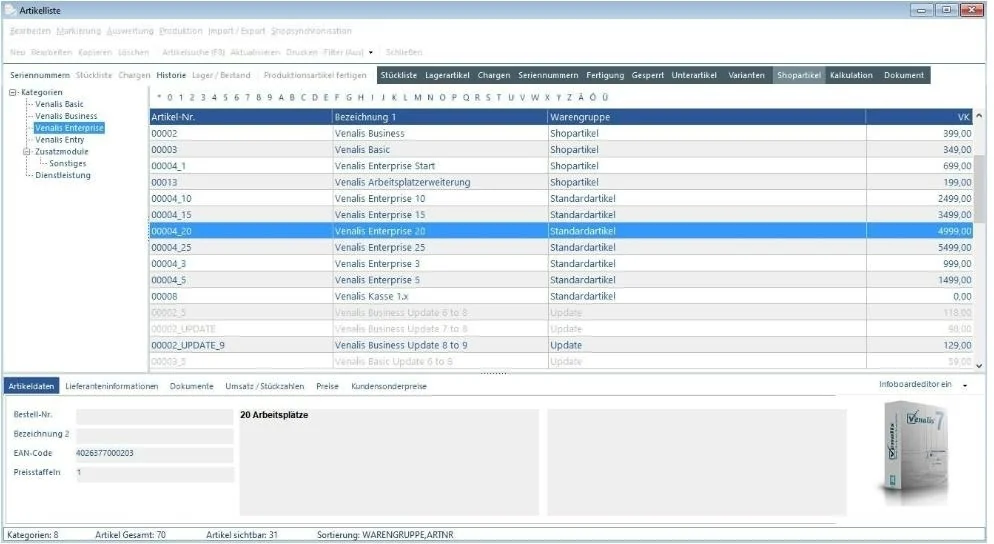Click the Seriennummern action button on the left

[x=40, y=75]
